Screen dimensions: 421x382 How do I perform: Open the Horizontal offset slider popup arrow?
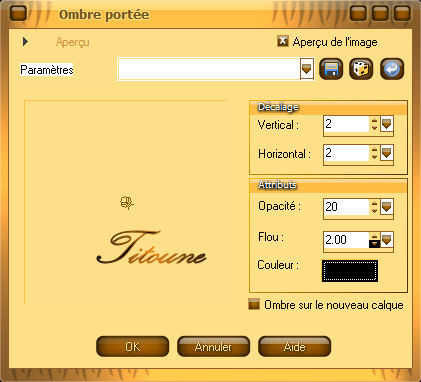coord(387,153)
